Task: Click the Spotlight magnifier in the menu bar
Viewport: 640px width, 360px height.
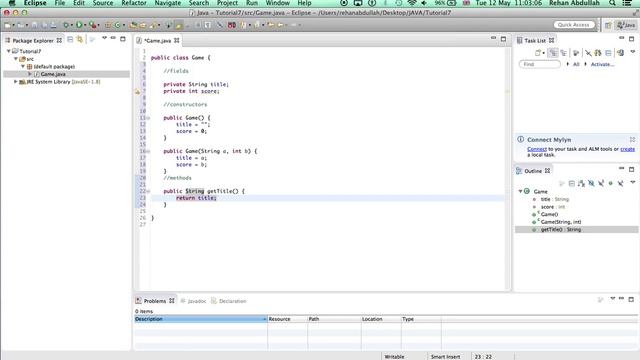Action: 612,3
